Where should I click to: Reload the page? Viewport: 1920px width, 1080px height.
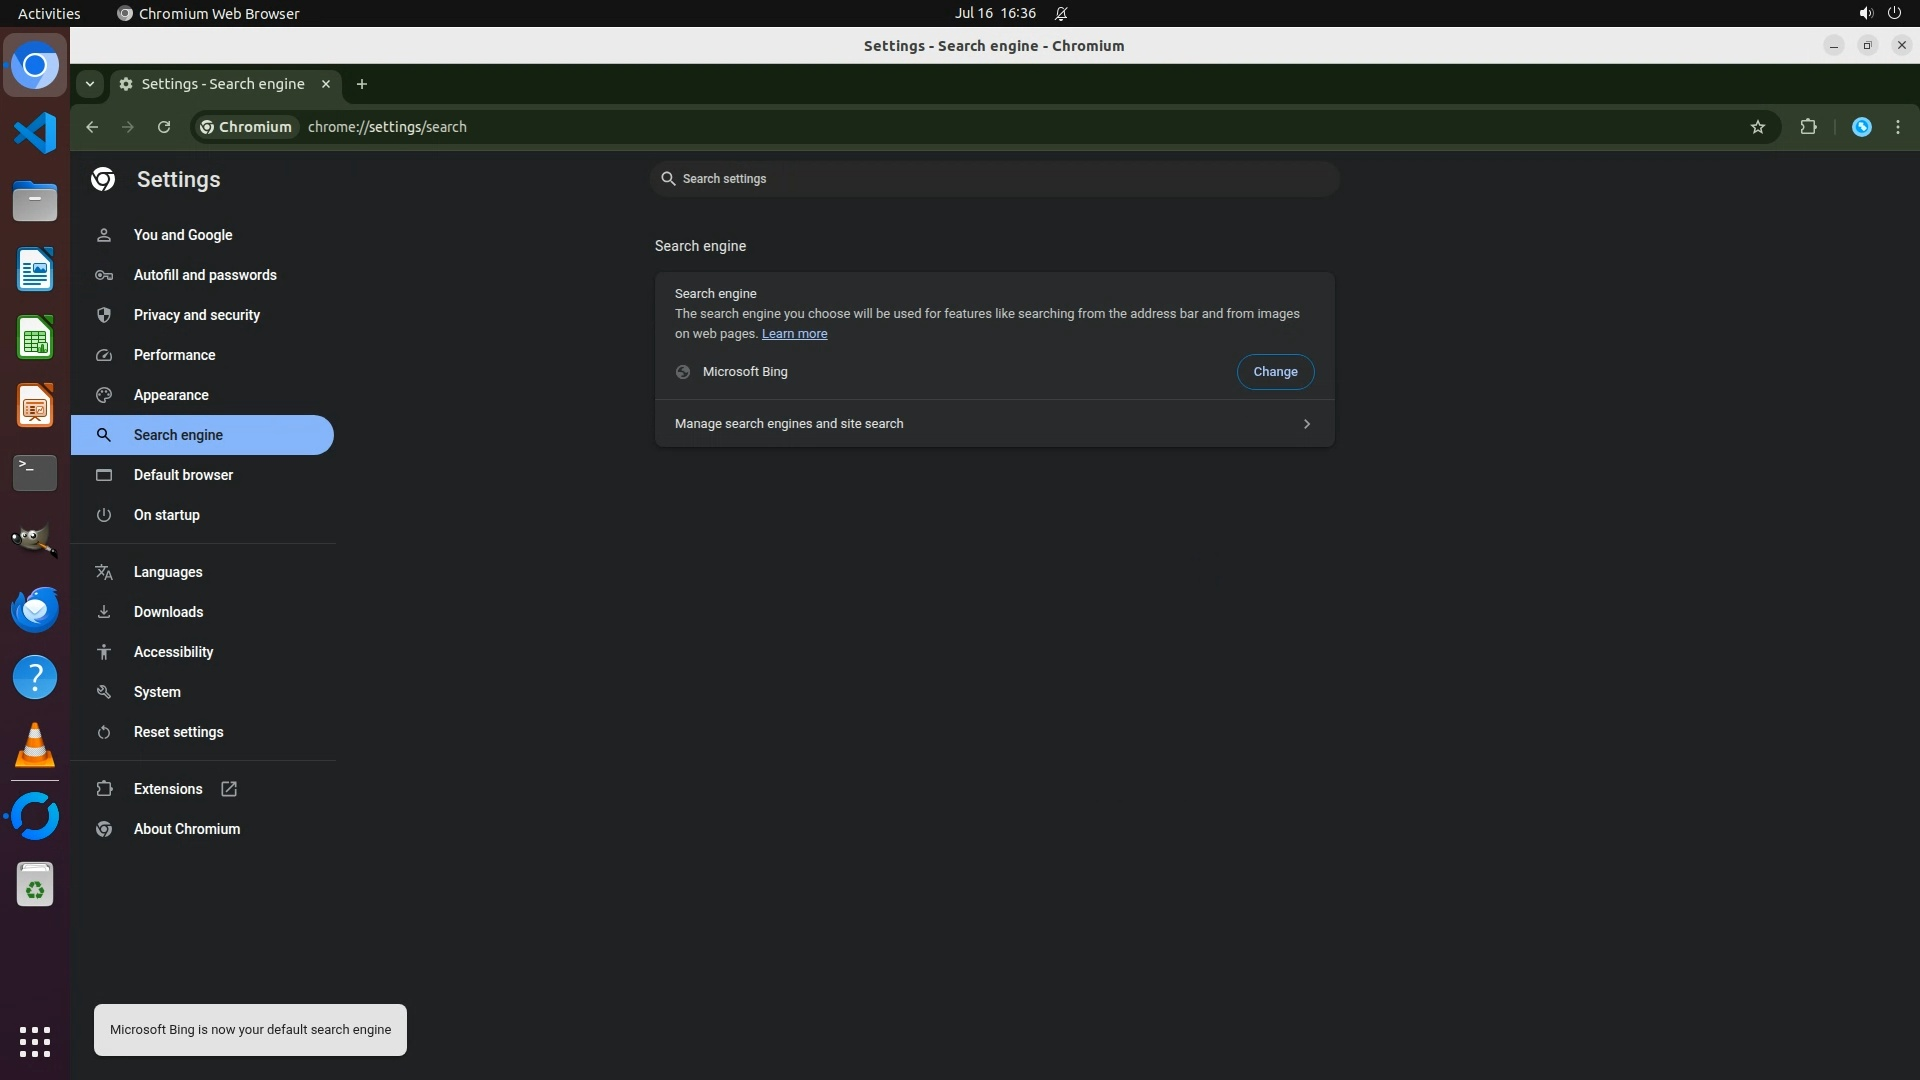(164, 127)
